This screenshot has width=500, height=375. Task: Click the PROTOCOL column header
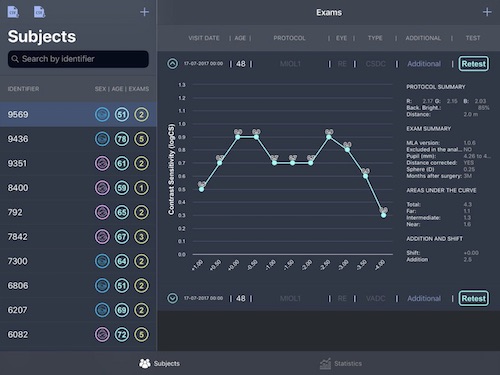pos(289,38)
